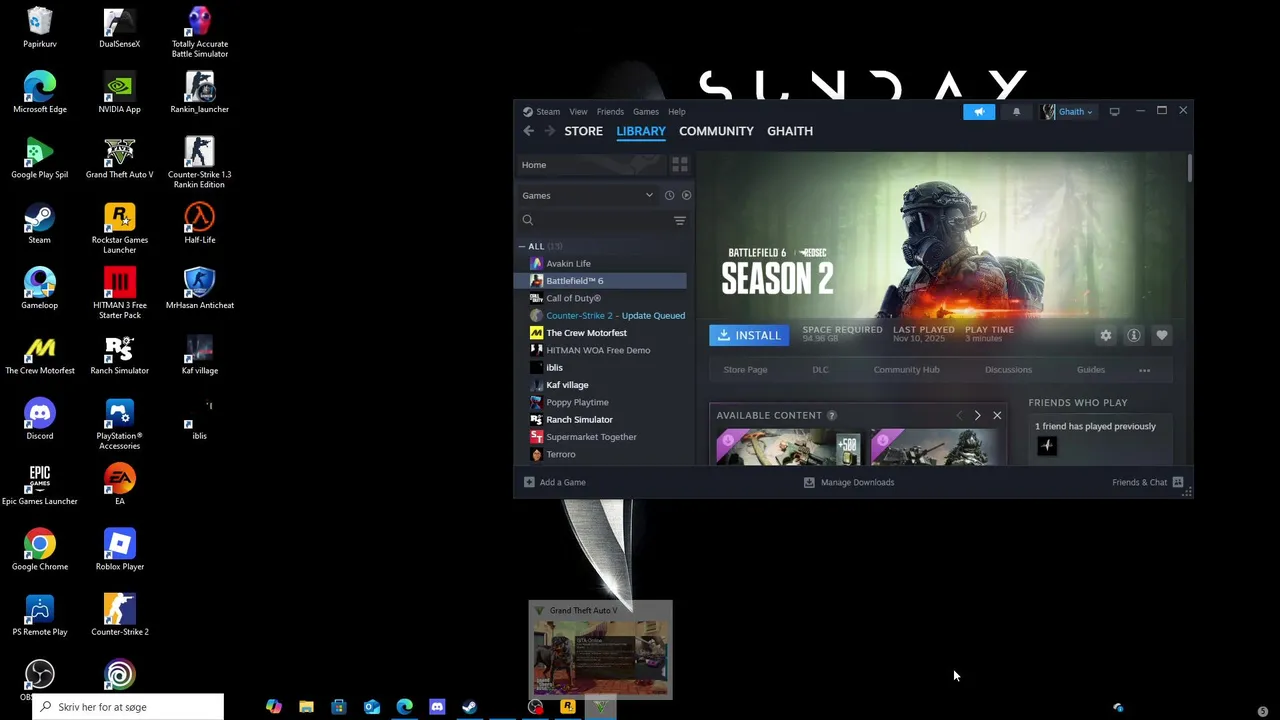Open the library advanced filters icon
Screen dimensions: 1280x720
tap(679, 220)
